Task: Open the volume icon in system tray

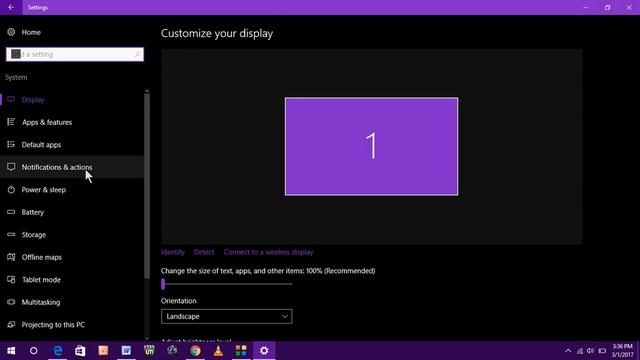Action: (x=591, y=351)
